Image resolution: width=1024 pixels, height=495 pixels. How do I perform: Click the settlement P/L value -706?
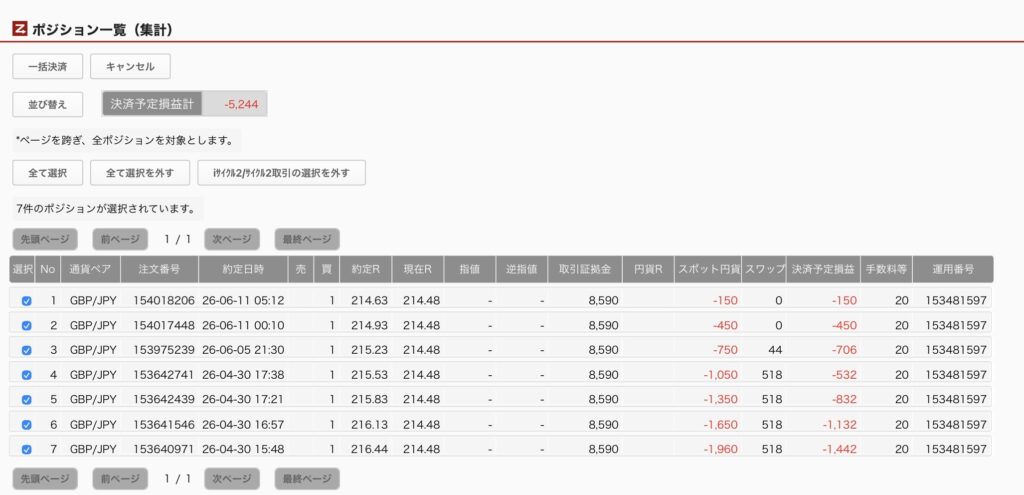pos(844,350)
